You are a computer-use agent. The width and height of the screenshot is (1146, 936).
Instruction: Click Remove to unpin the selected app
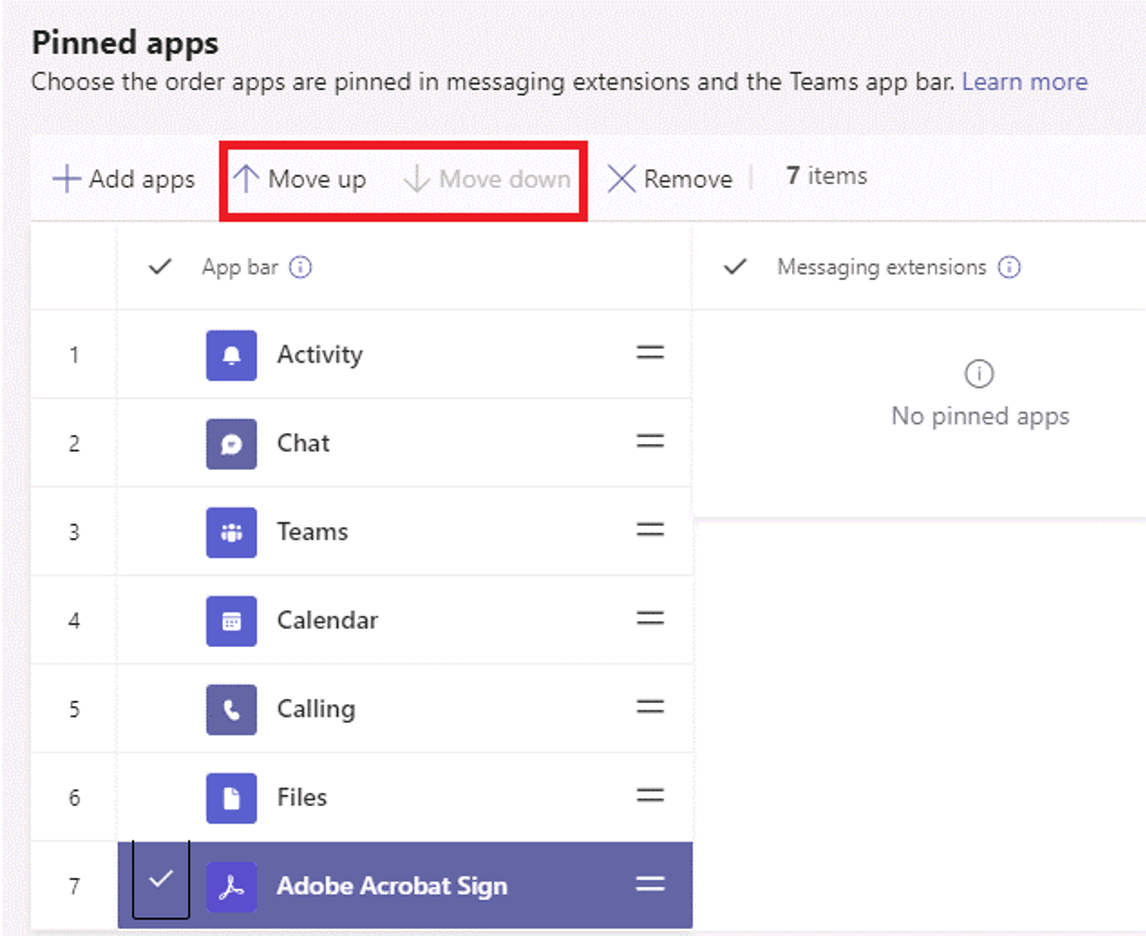click(671, 178)
